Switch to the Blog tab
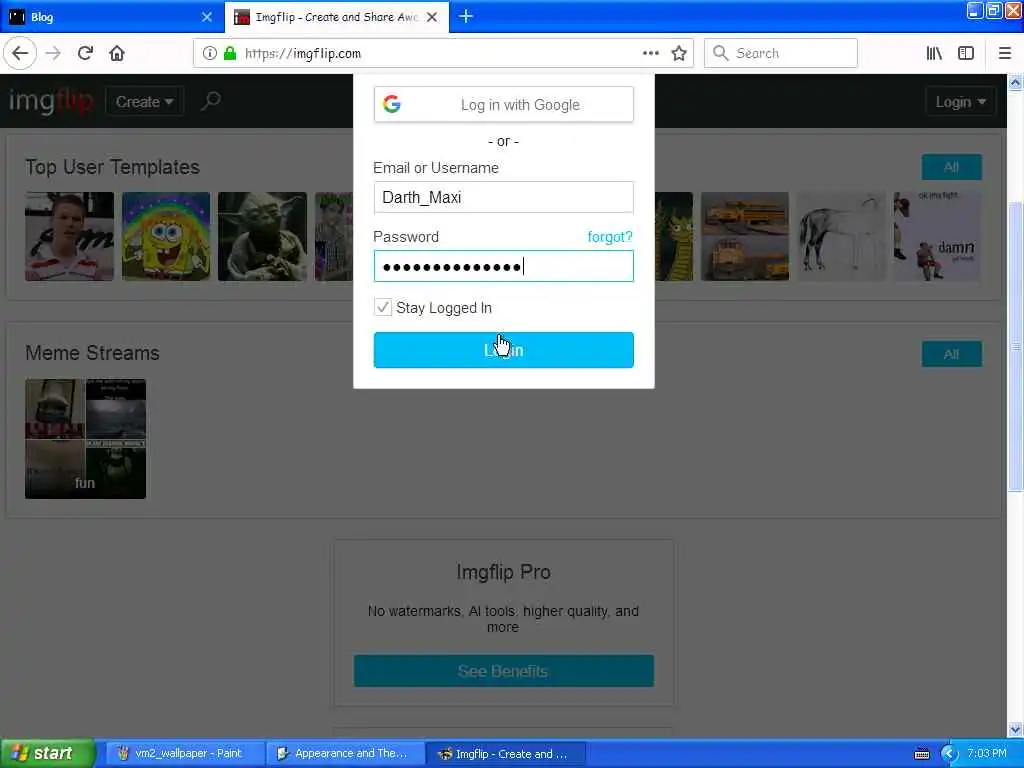The height and width of the screenshot is (768, 1024). tap(112, 17)
